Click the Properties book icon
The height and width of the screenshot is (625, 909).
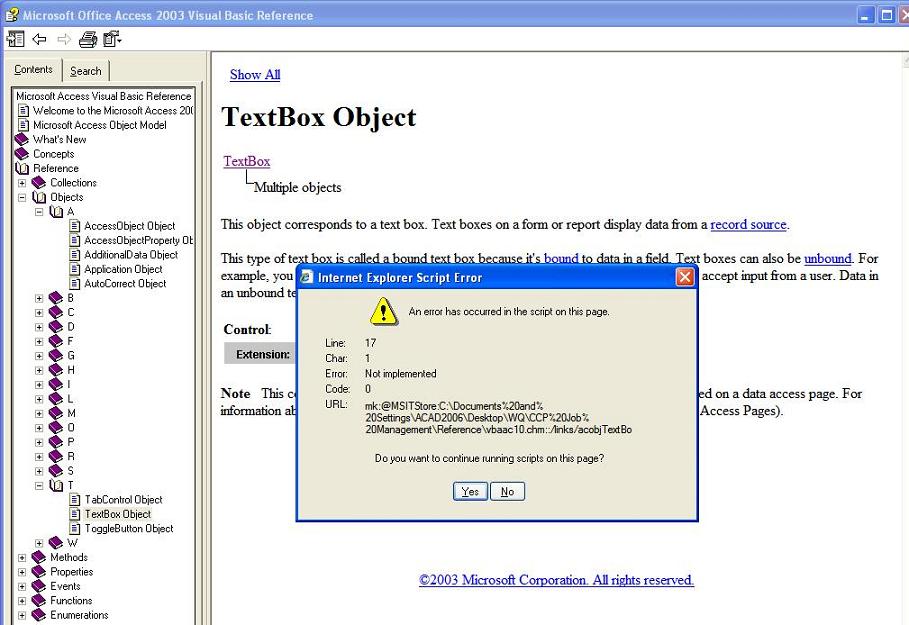click(x=39, y=572)
